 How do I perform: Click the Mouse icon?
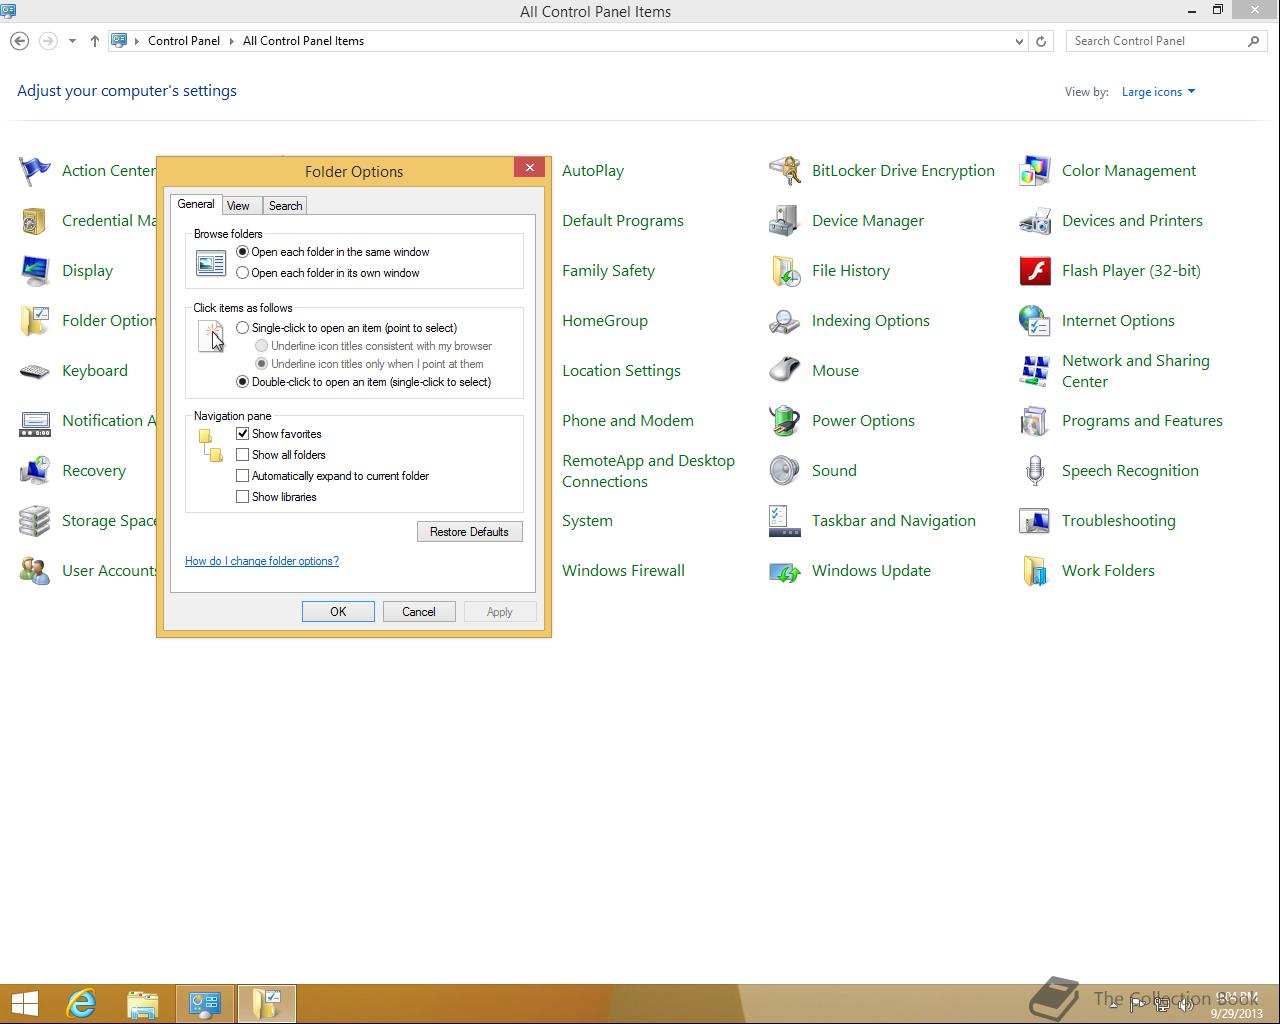point(784,371)
